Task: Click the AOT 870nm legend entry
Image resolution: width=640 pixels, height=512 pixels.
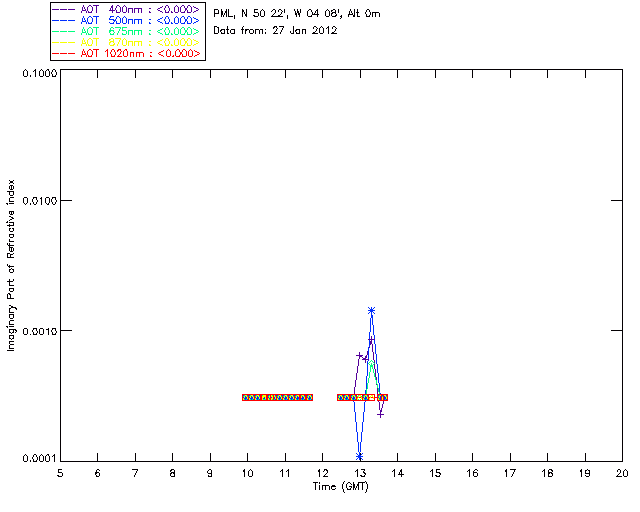Action: [x=127, y=42]
